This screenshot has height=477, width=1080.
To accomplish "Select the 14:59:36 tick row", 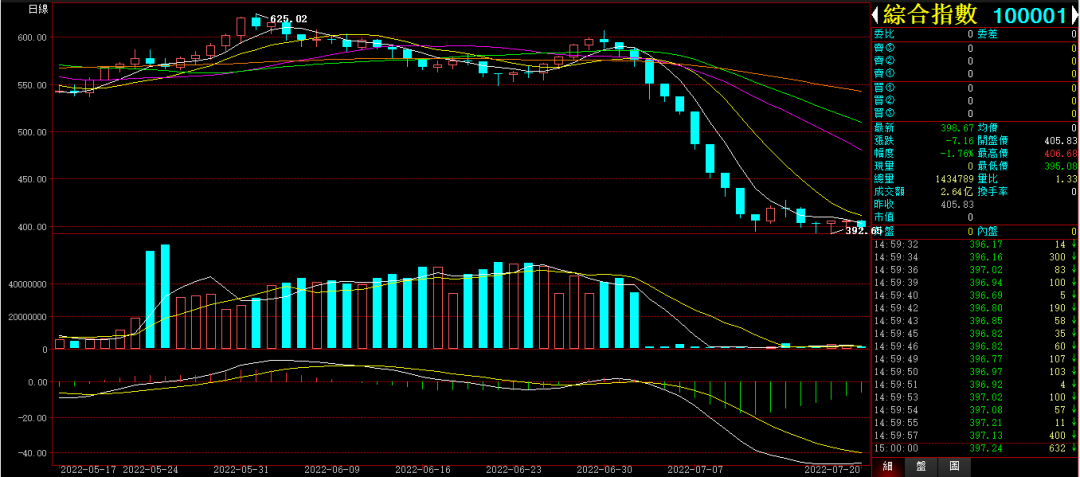I will point(975,270).
